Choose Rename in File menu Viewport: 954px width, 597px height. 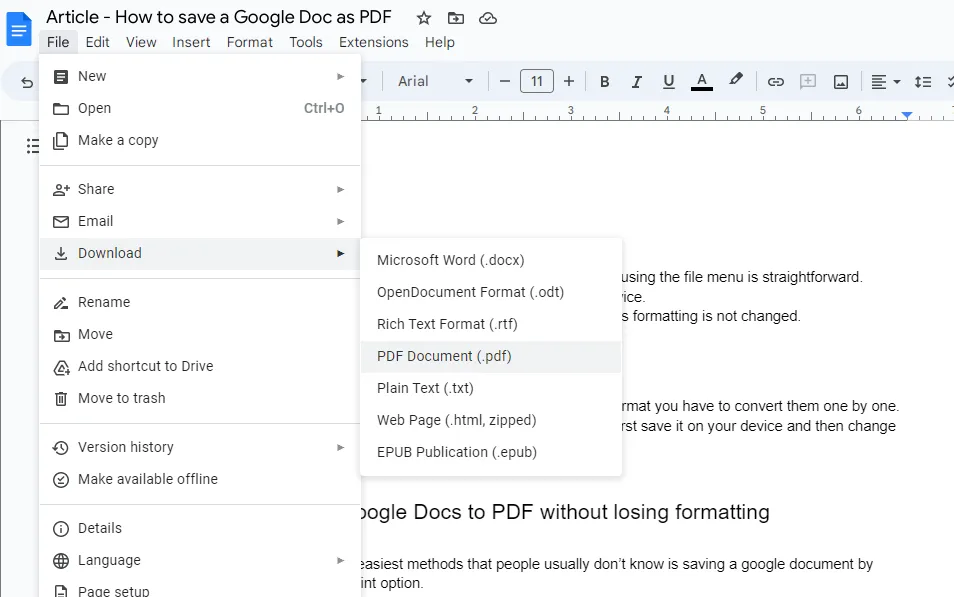pyautogui.click(x=200, y=302)
